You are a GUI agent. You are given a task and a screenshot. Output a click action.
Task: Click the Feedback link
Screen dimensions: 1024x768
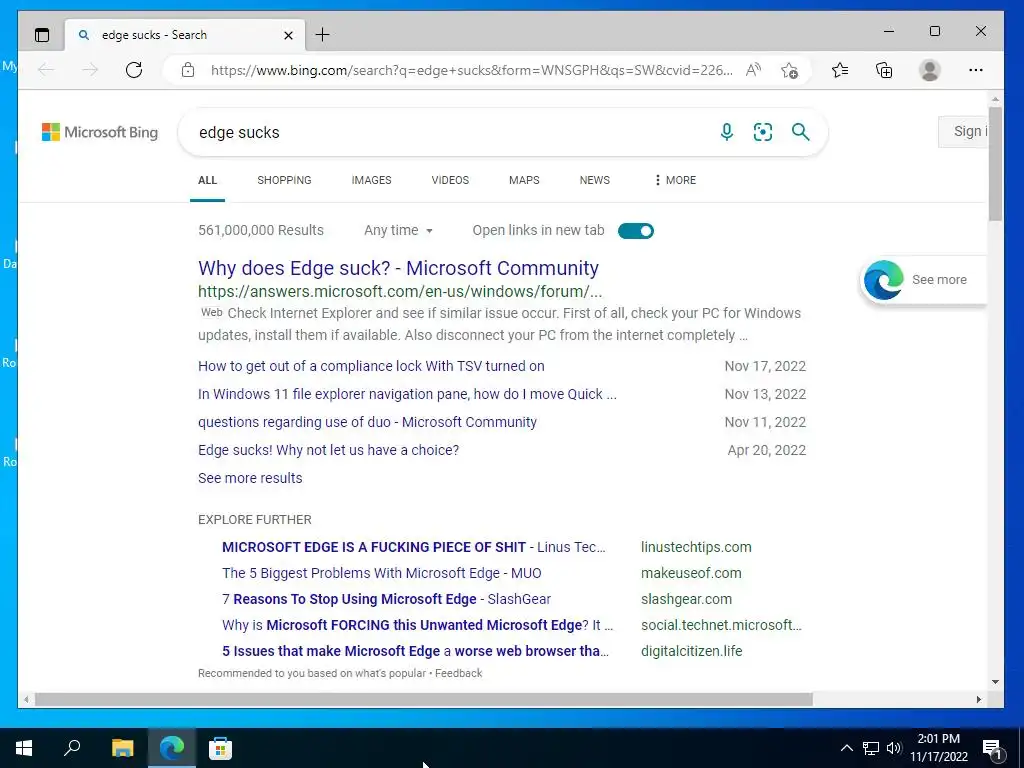[458, 673]
